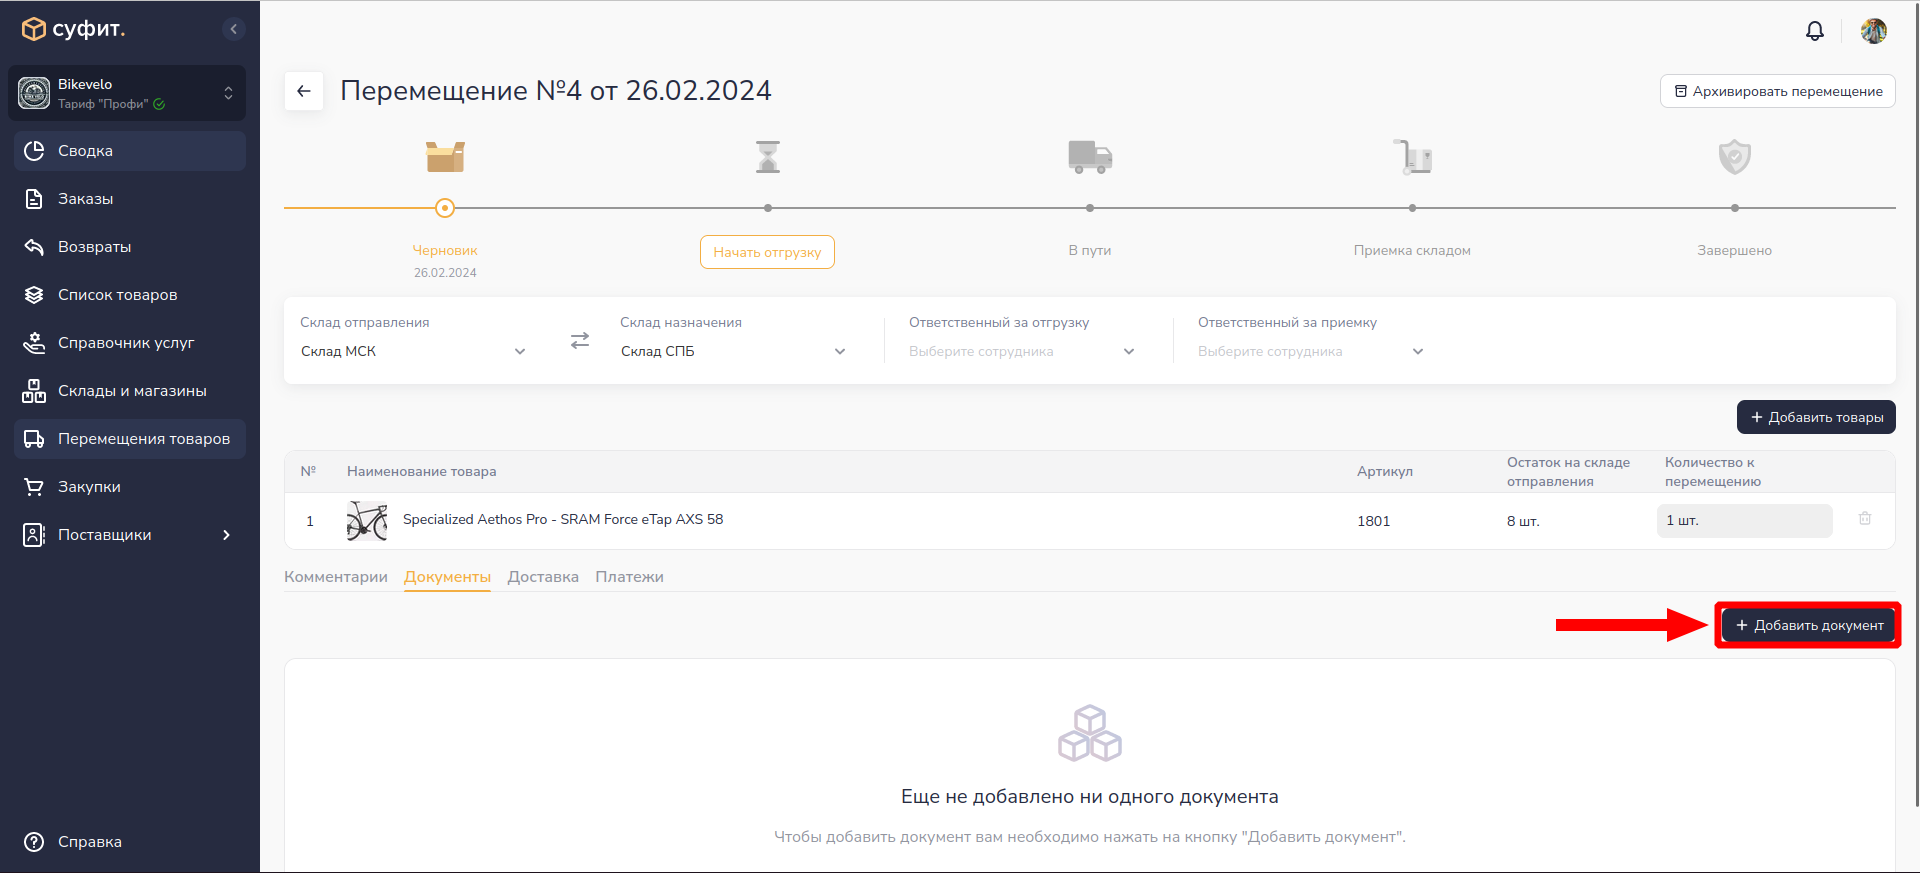The height and width of the screenshot is (873, 1920).
Task: Expand the Поставщики submenu arrow
Action: click(227, 535)
